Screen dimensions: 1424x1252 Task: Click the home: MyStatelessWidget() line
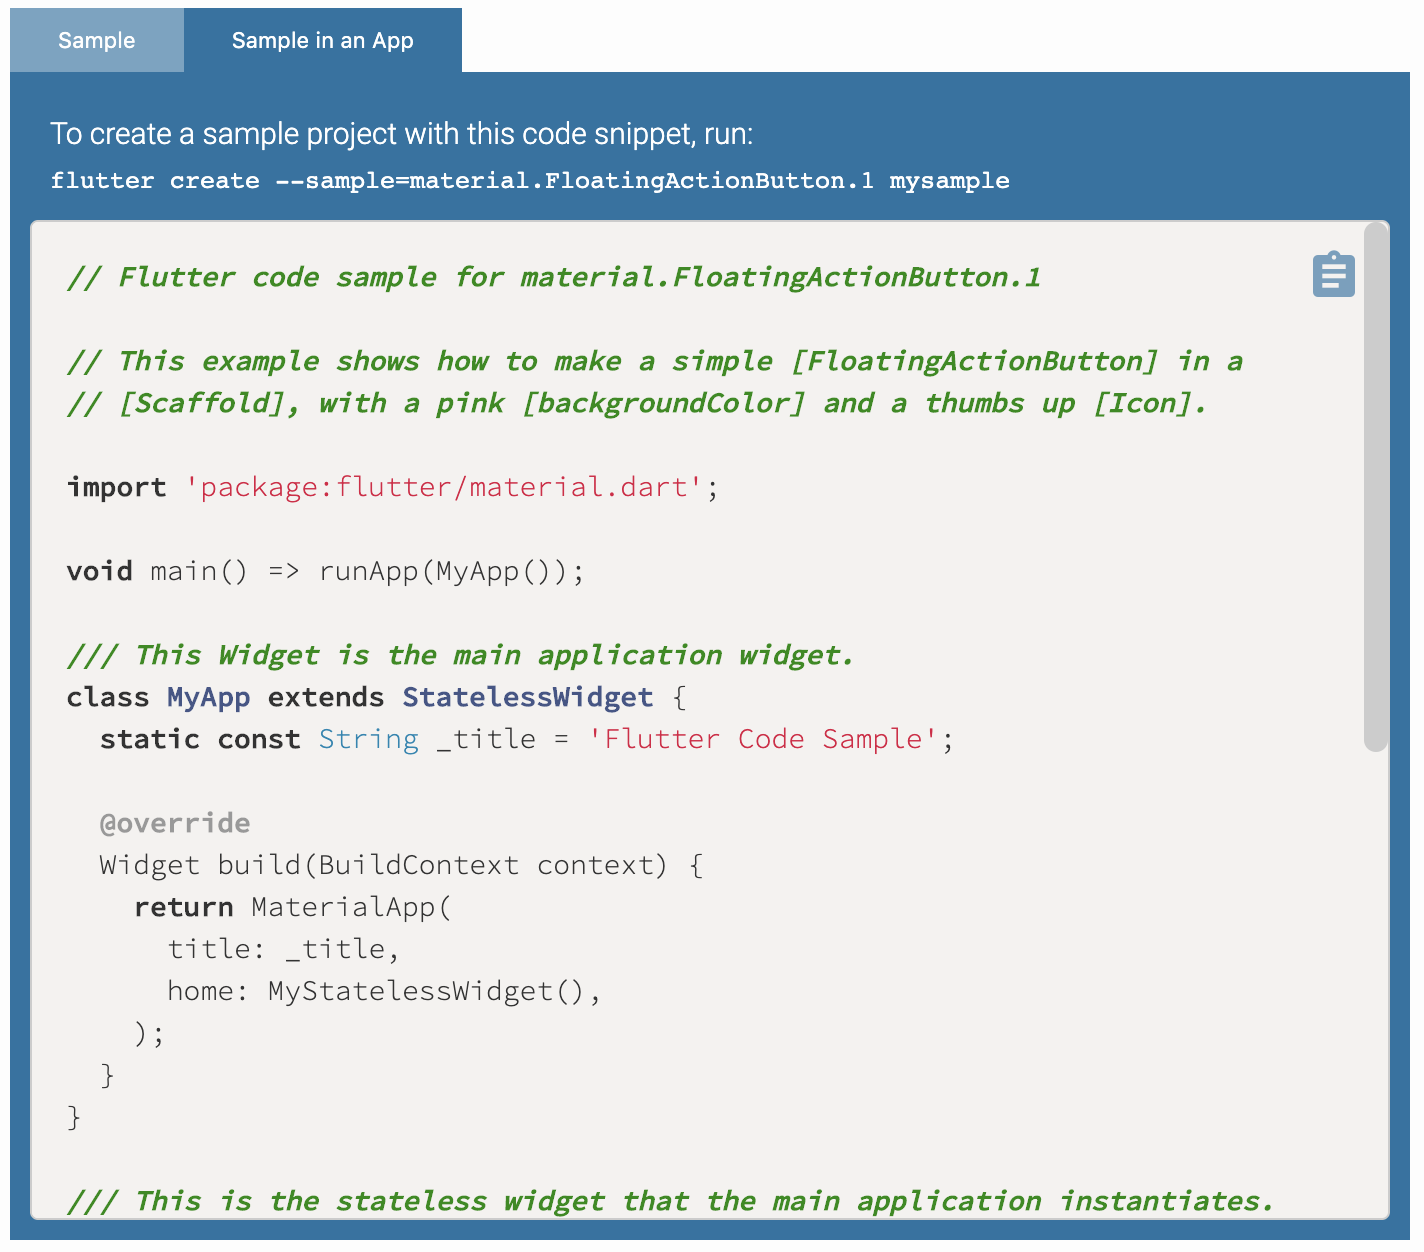coord(385,991)
